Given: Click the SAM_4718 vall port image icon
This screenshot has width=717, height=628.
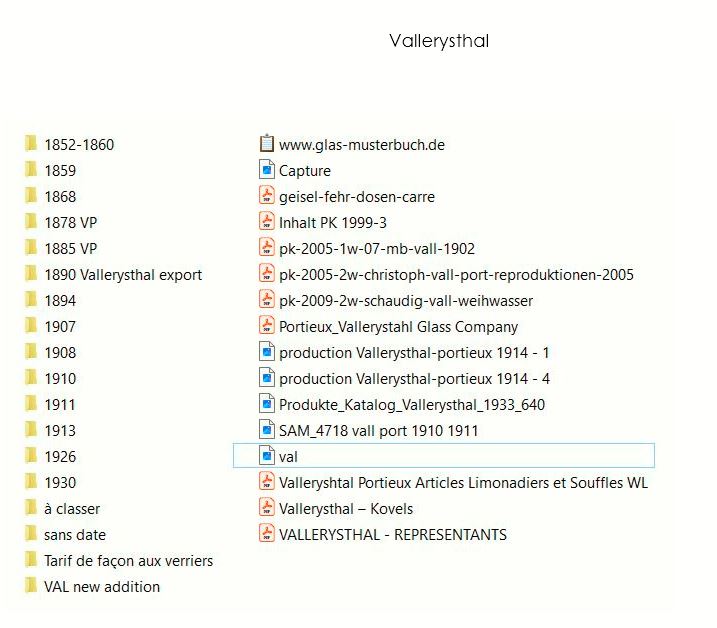Looking at the screenshot, I should coord(266,430).
